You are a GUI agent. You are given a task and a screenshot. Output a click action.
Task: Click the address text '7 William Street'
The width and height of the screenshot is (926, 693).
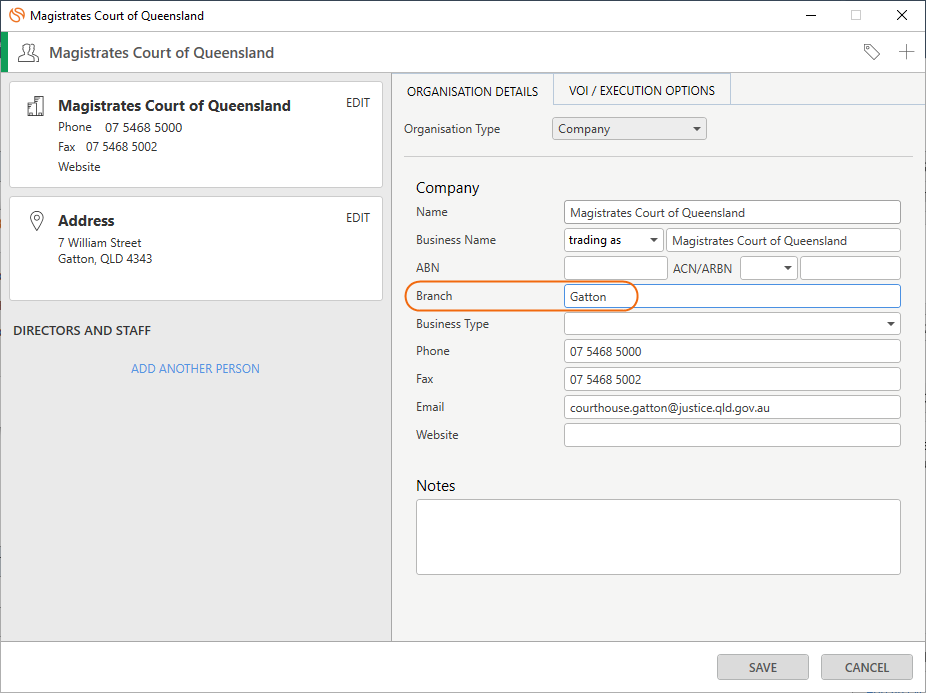100,243
